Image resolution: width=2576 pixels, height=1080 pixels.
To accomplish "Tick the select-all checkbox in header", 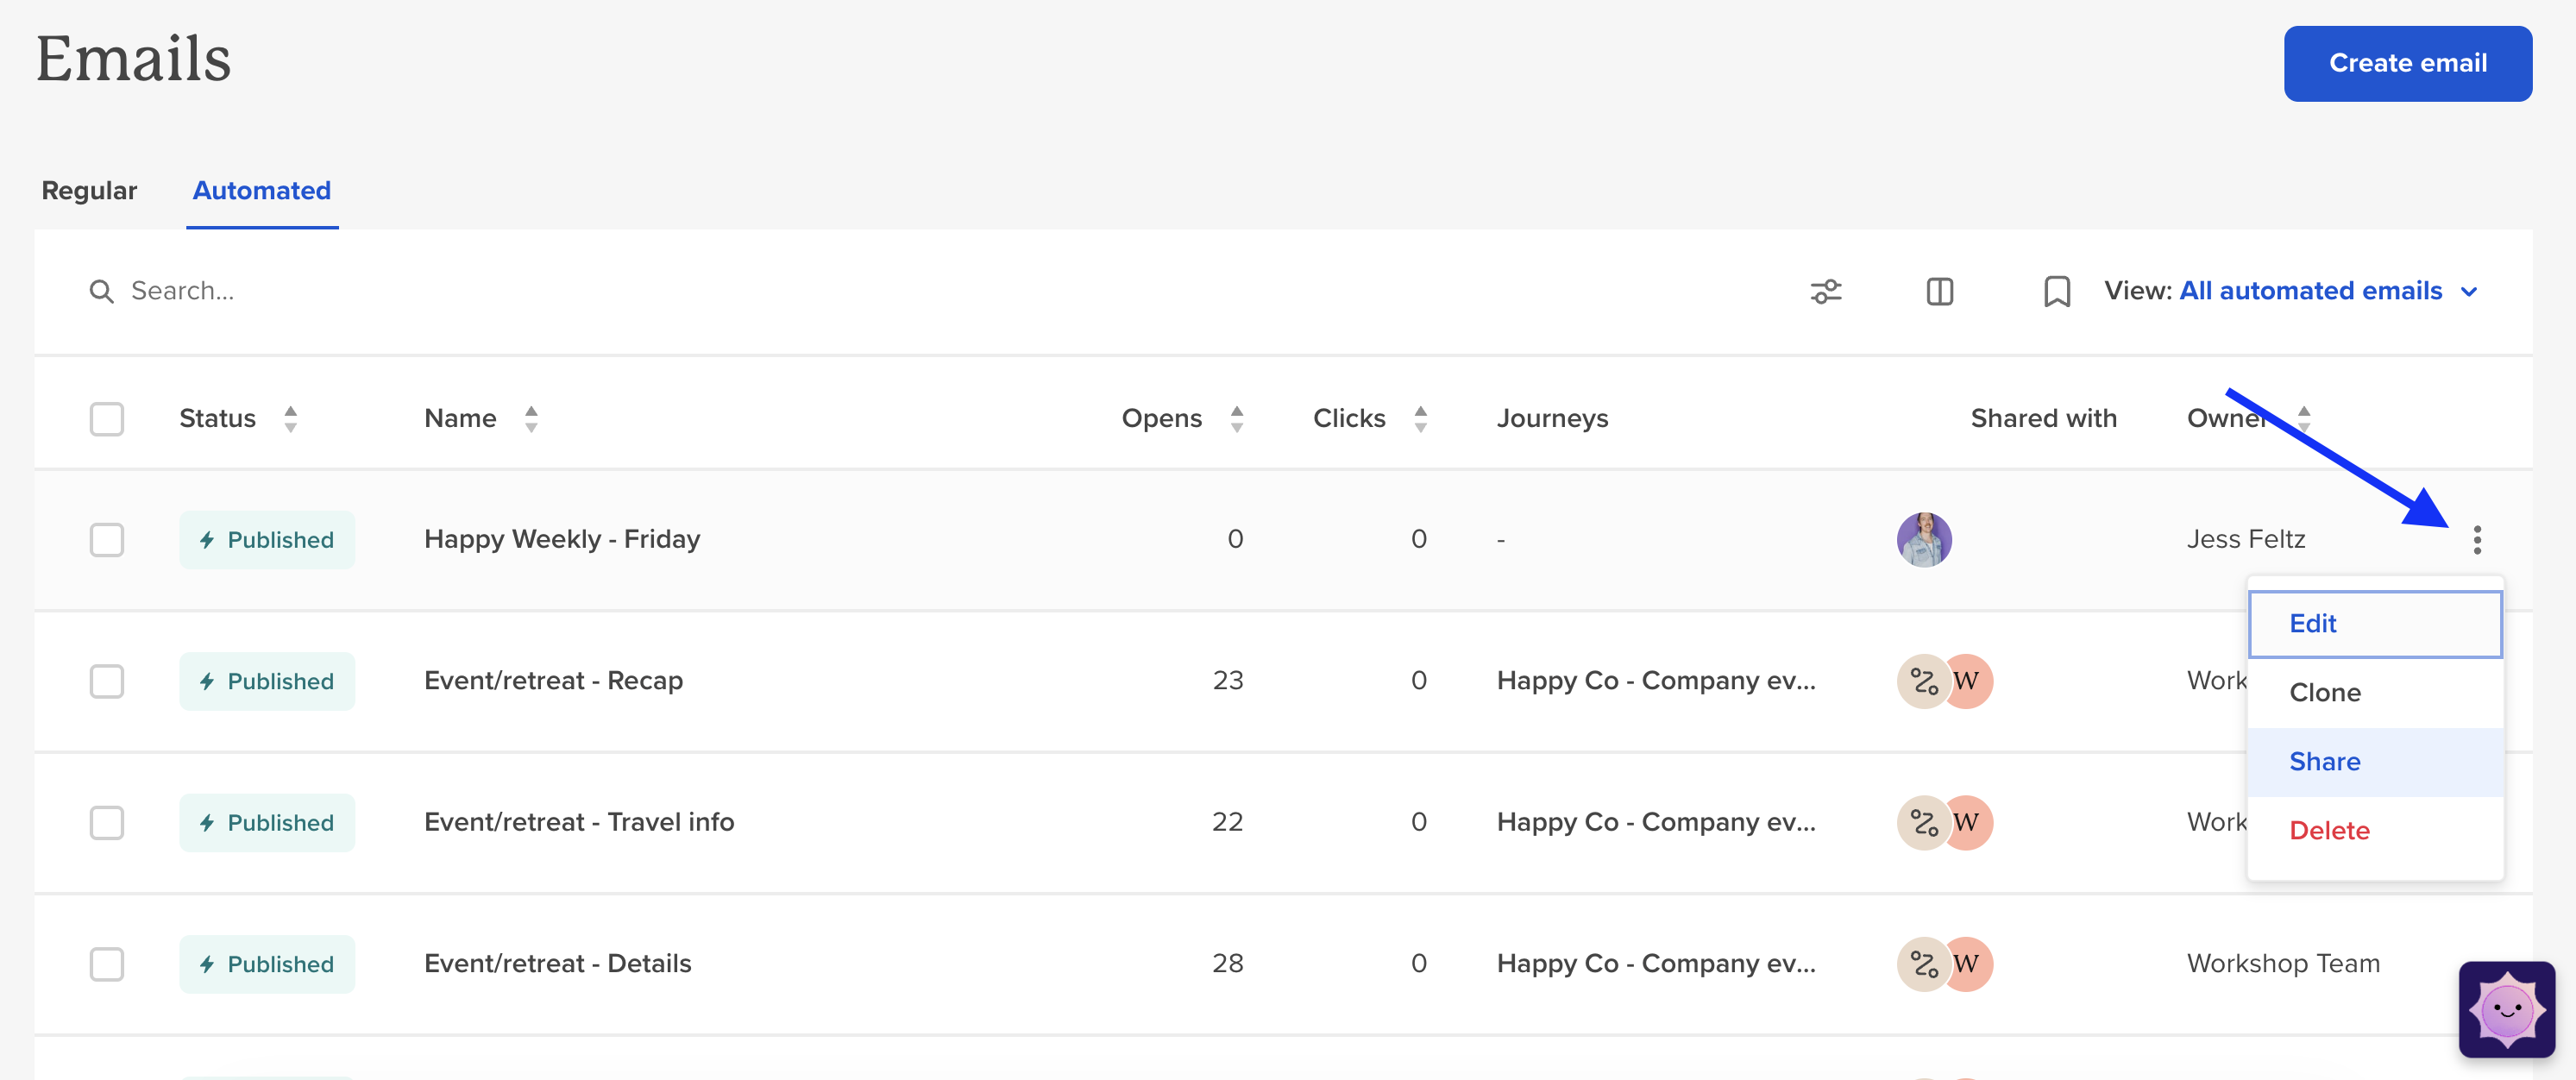I will pos(106,419).
